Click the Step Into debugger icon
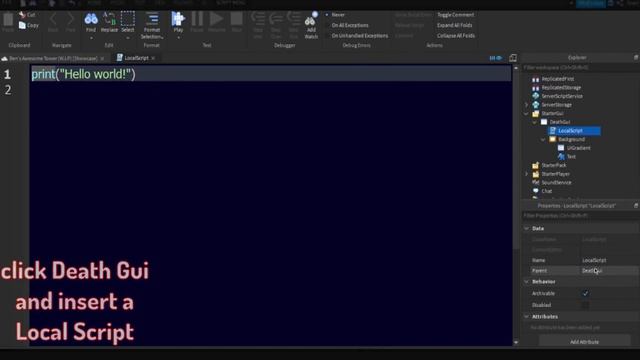Image resolution: width=640 pixels, height=360 pixels. point(258,19)
